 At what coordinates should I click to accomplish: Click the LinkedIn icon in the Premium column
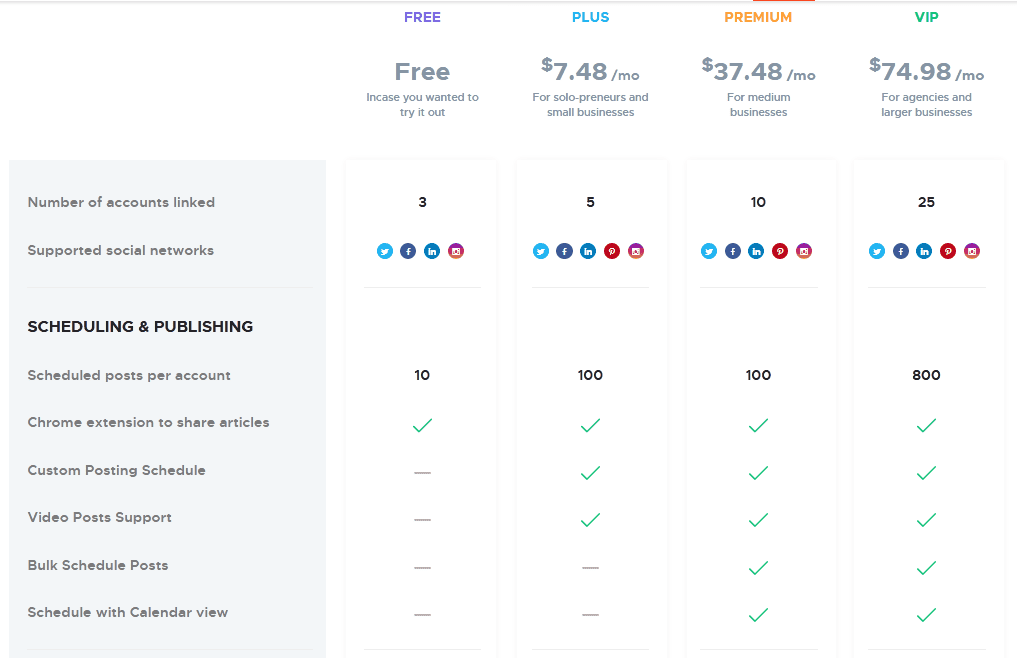point(756,251)
